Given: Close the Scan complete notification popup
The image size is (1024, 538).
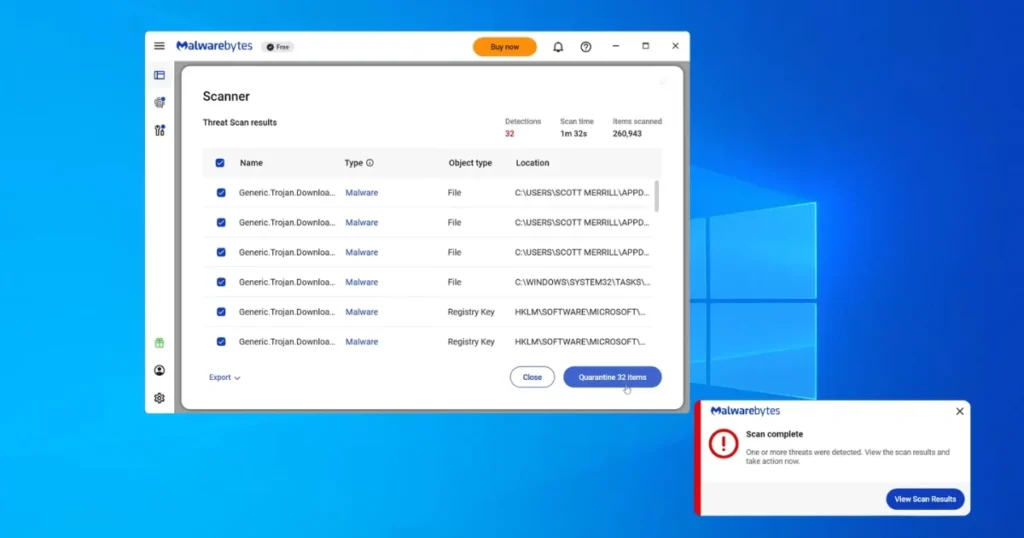Looking at the screenshot, I should coord(959,411).
